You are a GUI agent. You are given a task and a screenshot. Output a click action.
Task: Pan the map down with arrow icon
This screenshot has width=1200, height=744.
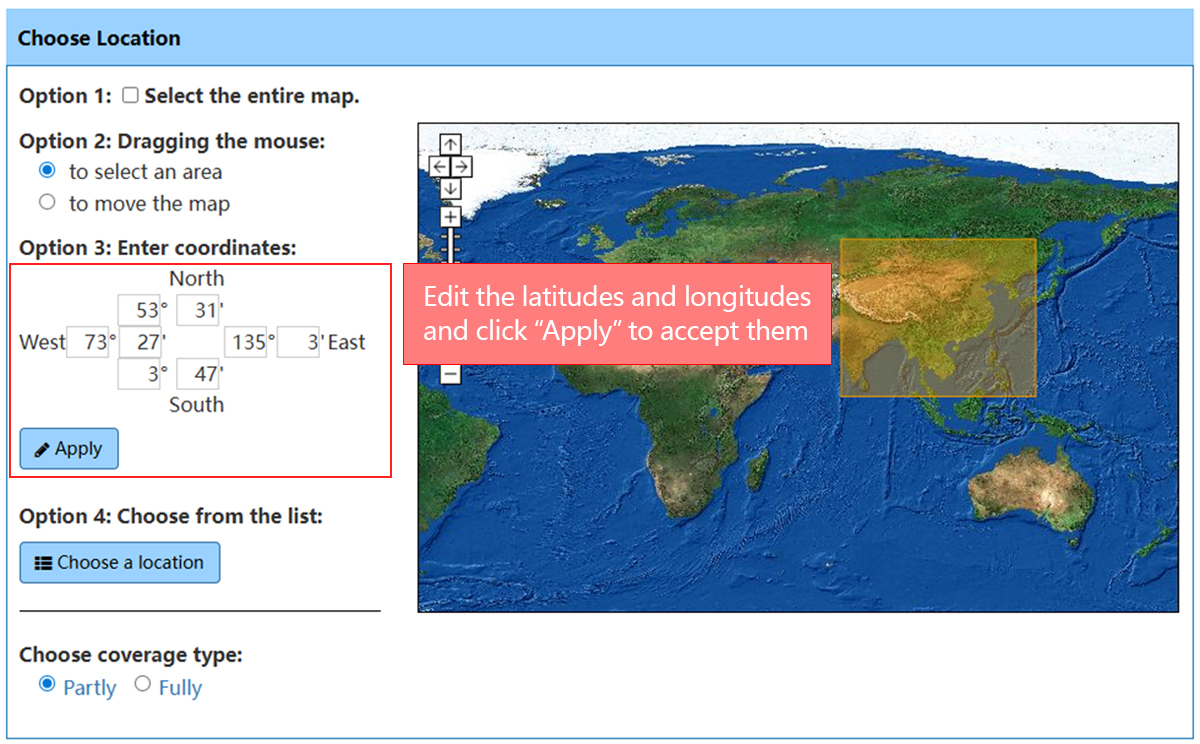(x=450, y=188)
